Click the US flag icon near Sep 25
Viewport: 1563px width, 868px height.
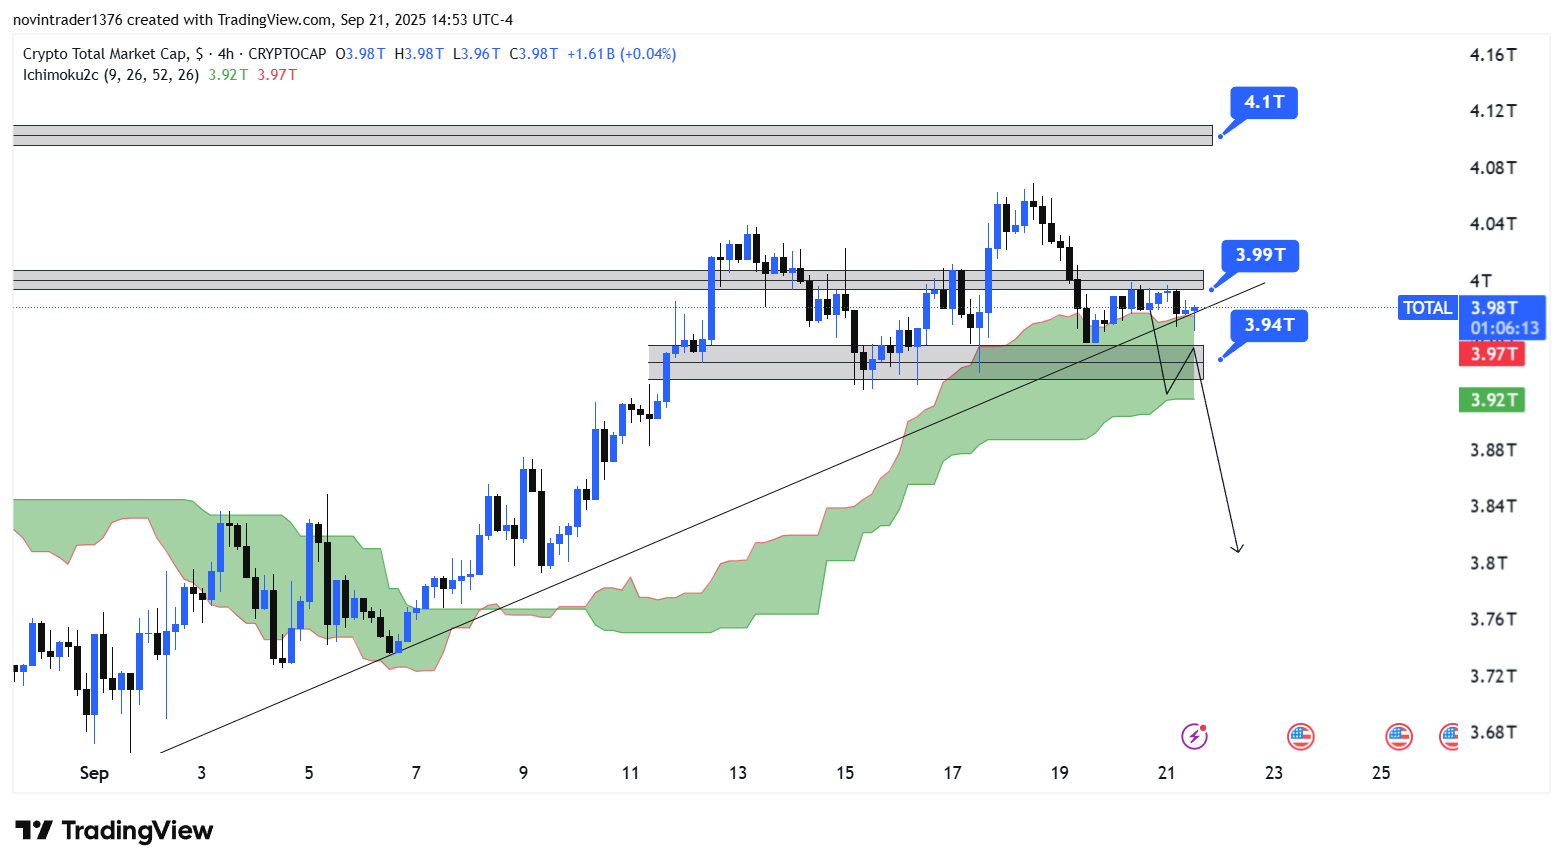[1398, 737]
